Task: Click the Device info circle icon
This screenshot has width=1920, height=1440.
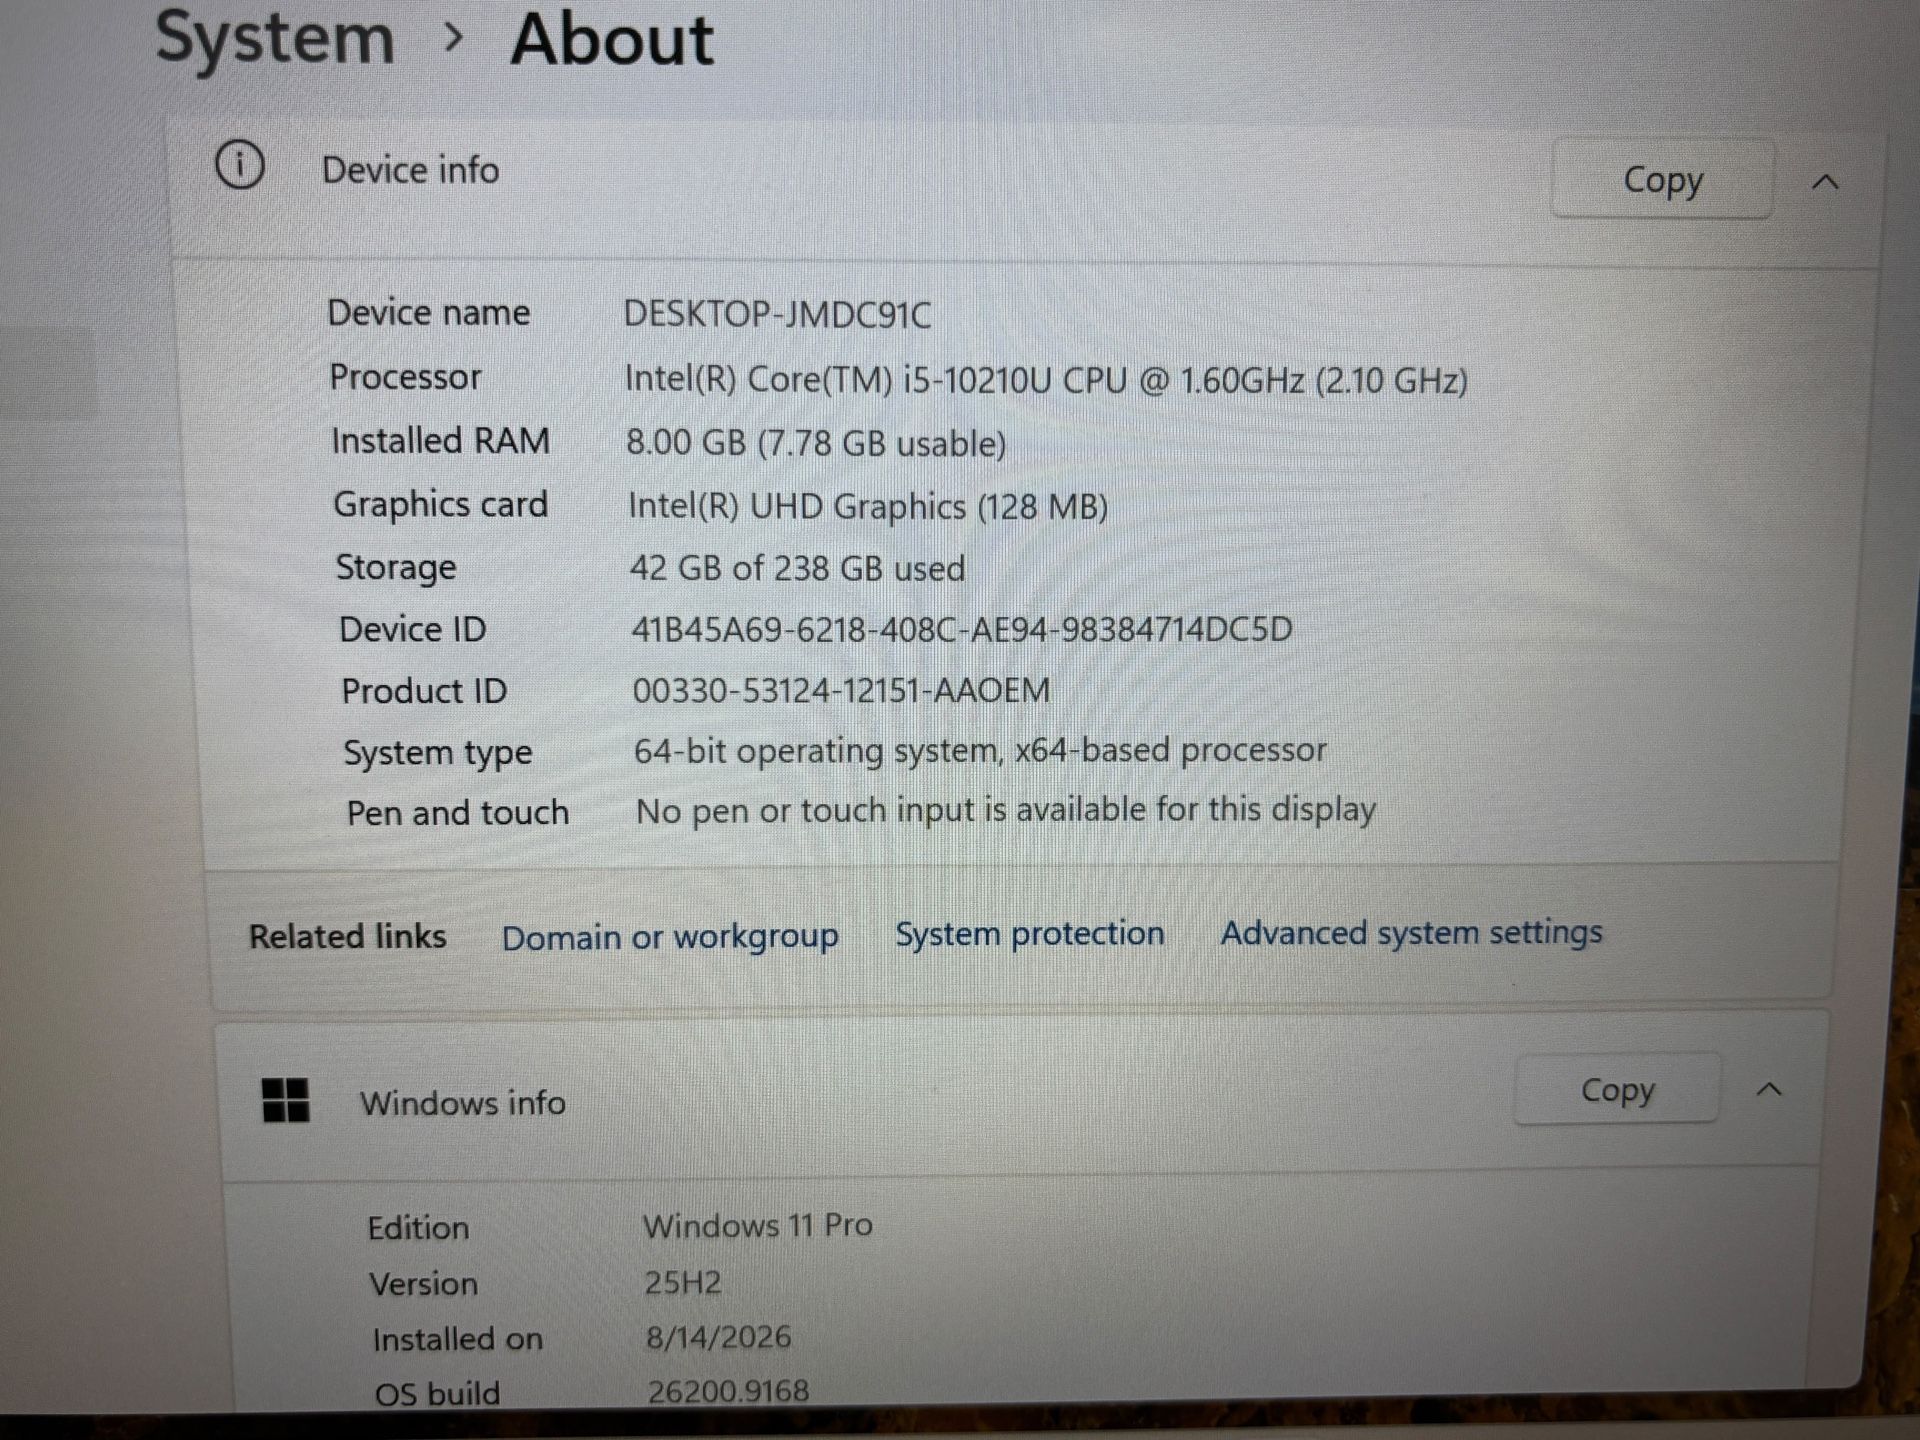Action: (x=240, y=165)
